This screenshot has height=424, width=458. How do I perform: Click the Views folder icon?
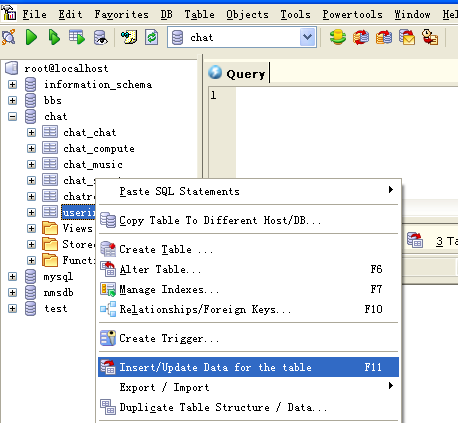pos(50,228)
